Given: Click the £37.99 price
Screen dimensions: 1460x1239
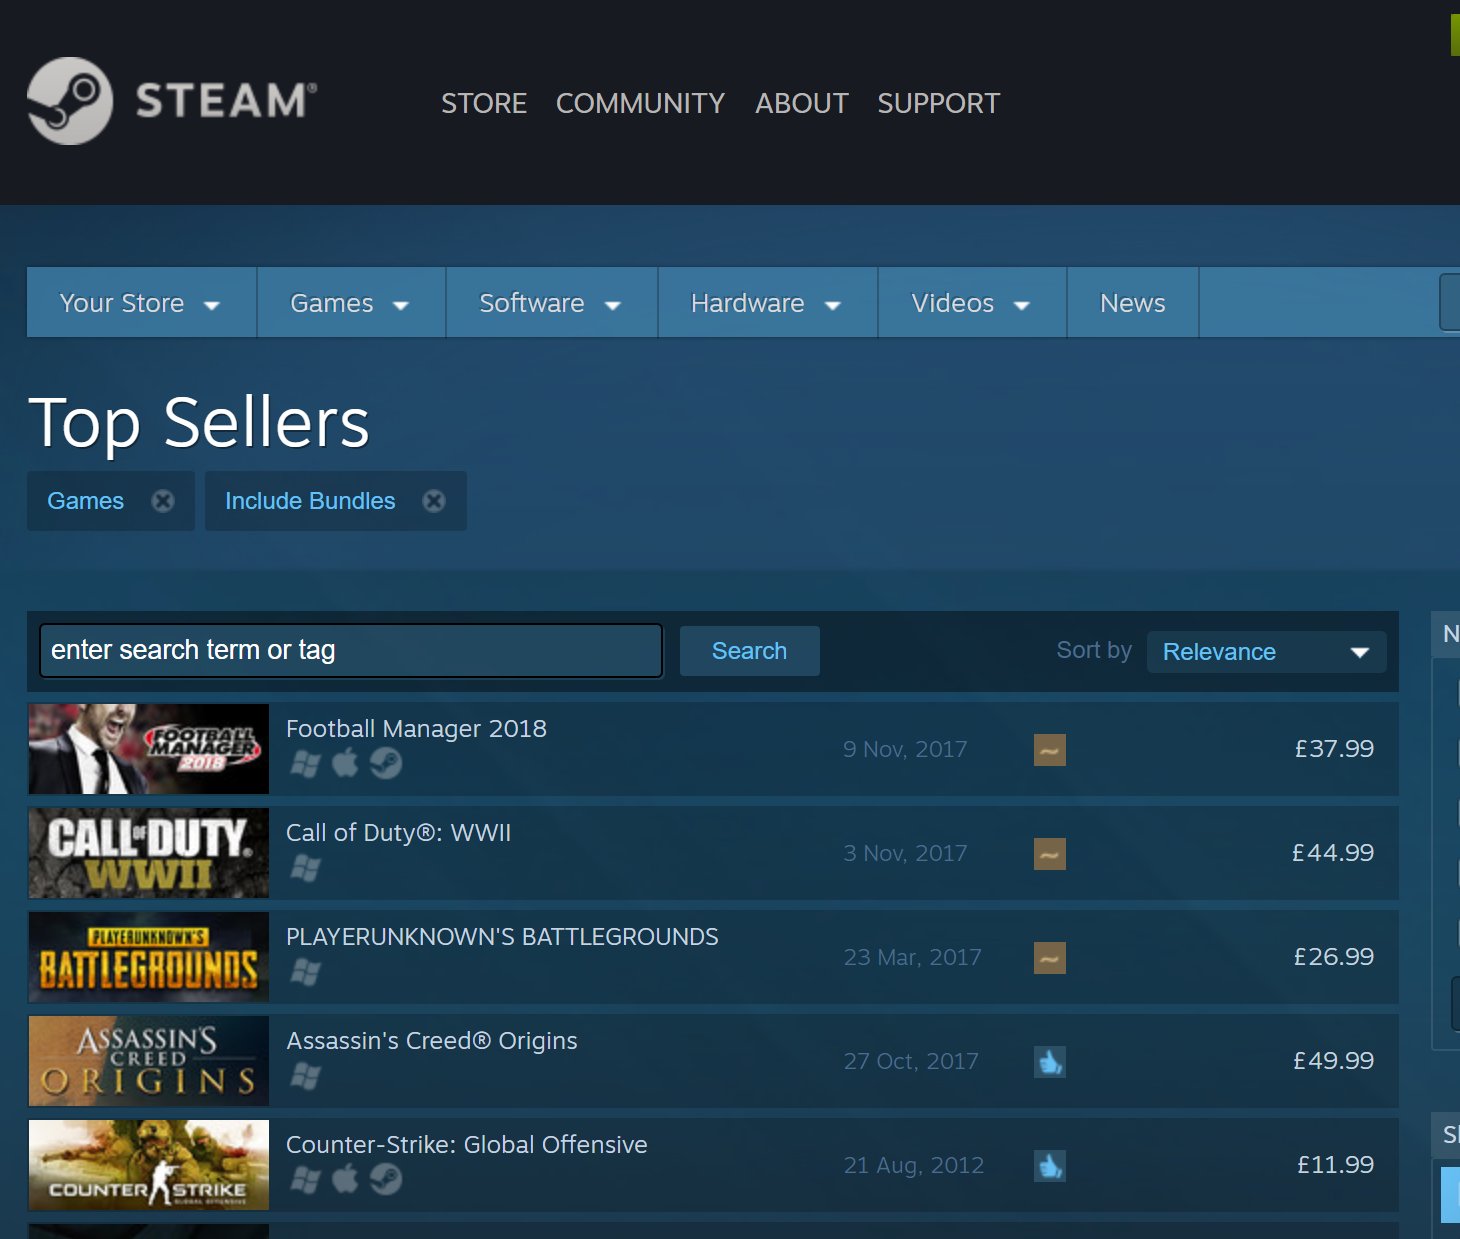Looking at the screenshot, I should (1334, 749).
